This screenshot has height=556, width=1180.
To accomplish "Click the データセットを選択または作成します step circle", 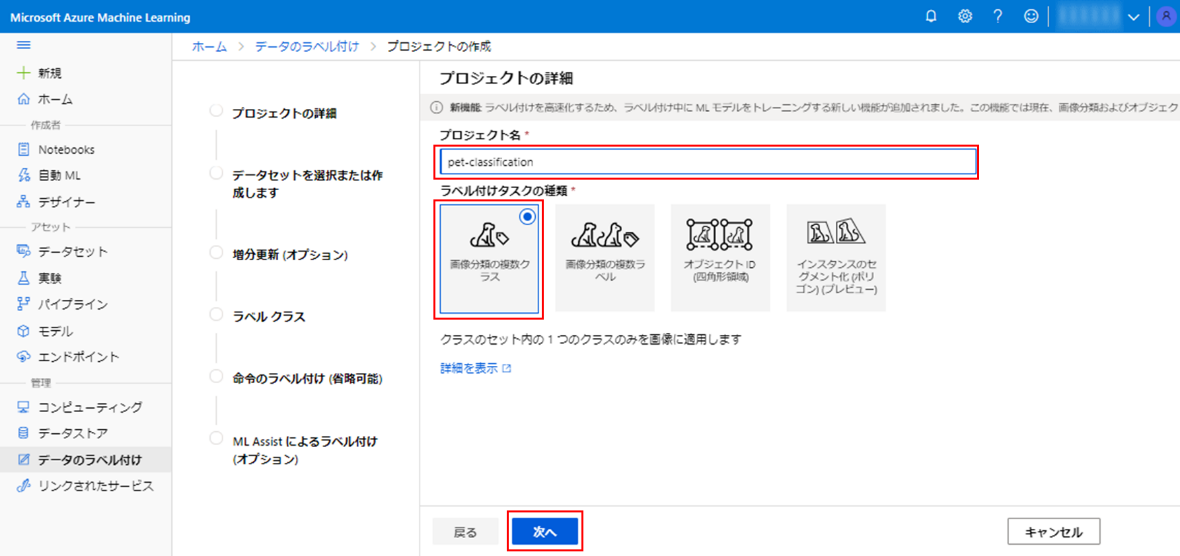I will click(x=216, y=173).
